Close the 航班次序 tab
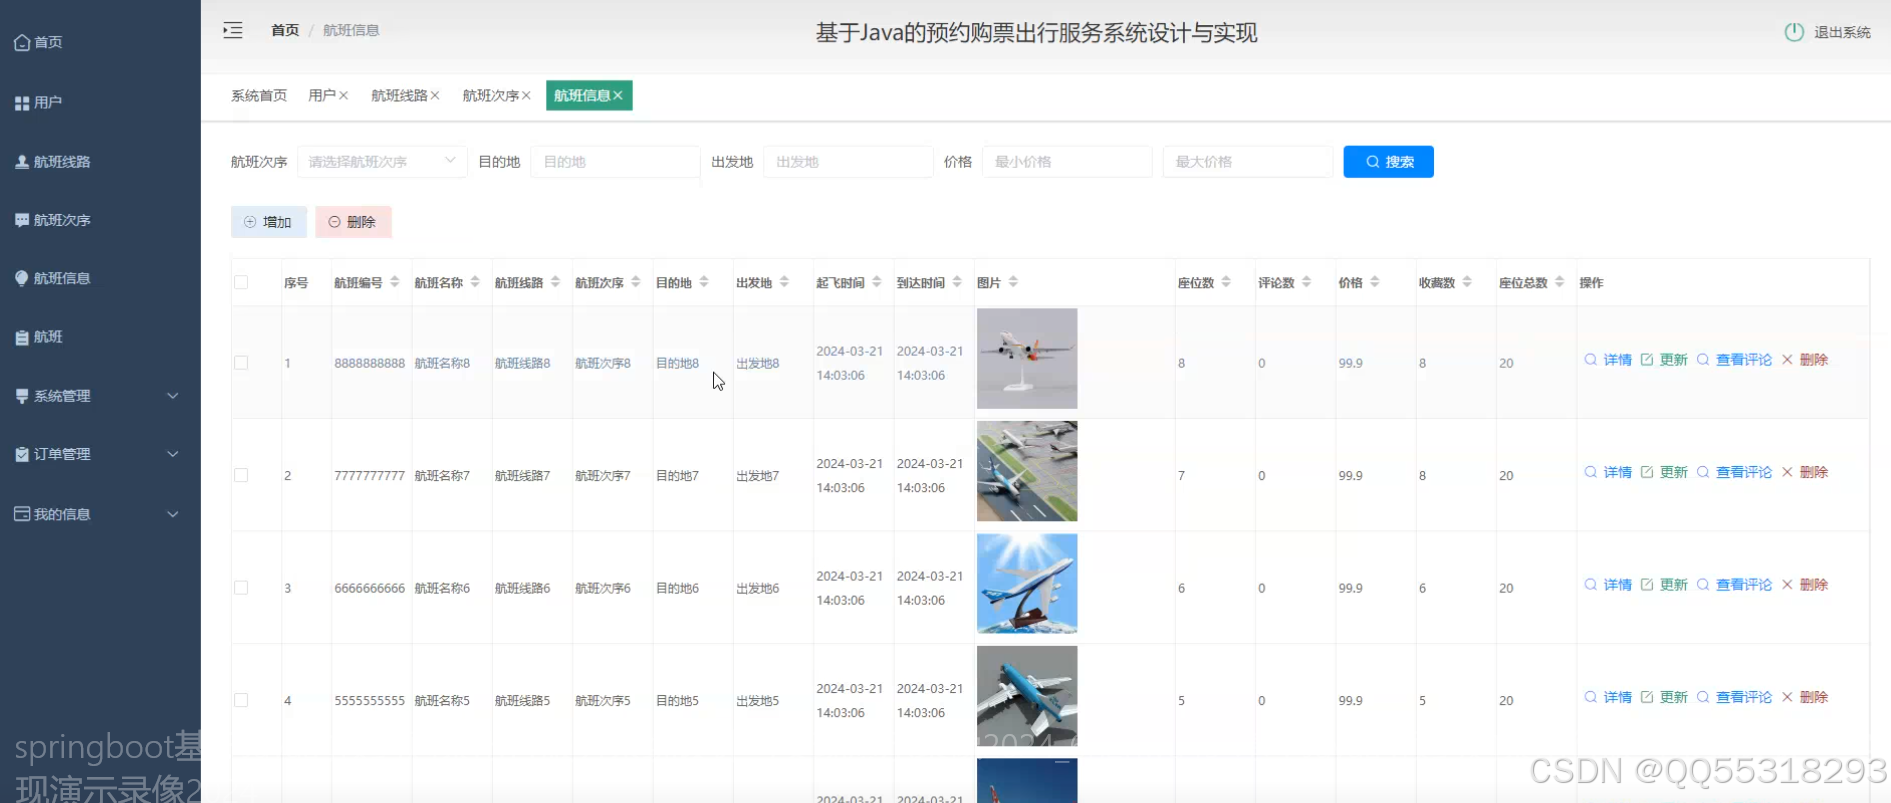1891x803 pixels. click(526, 95)
